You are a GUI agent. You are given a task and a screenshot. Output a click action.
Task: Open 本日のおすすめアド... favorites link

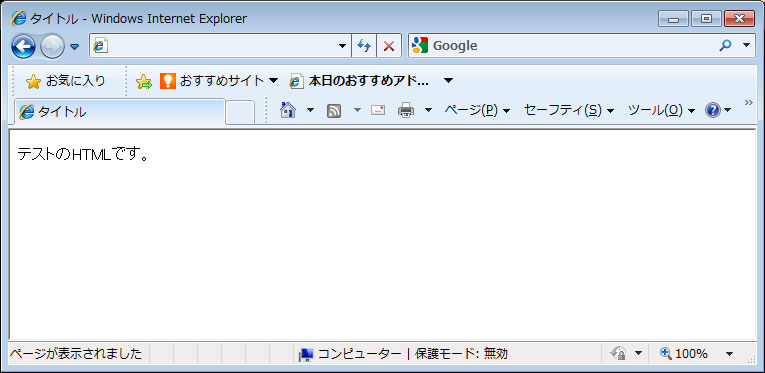click(360, 81)
